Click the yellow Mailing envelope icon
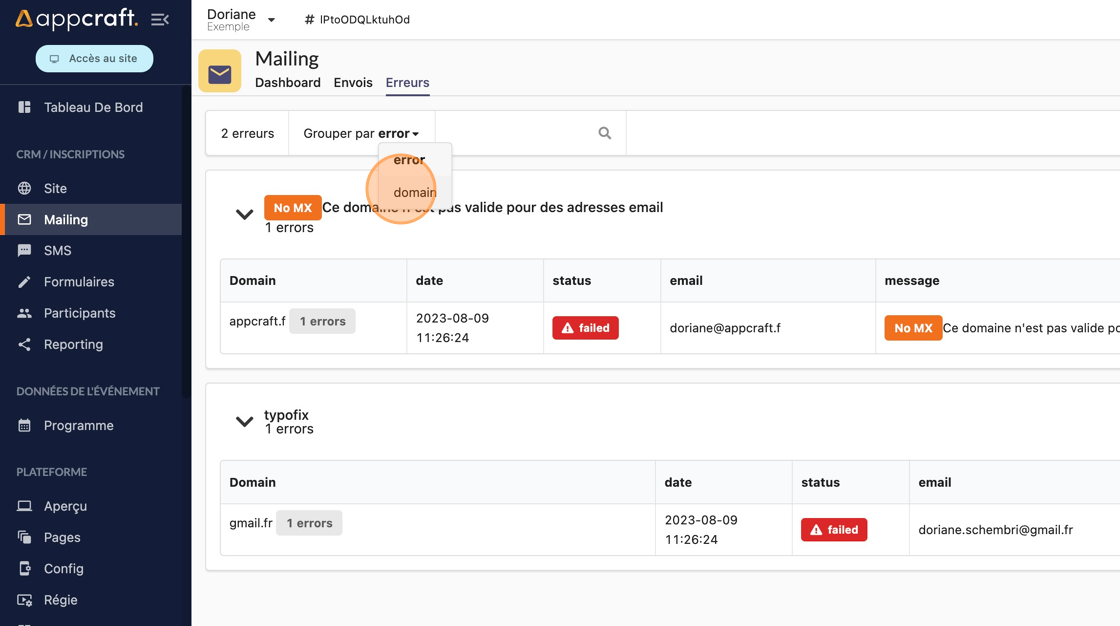1120x626 pixels. 220,72
